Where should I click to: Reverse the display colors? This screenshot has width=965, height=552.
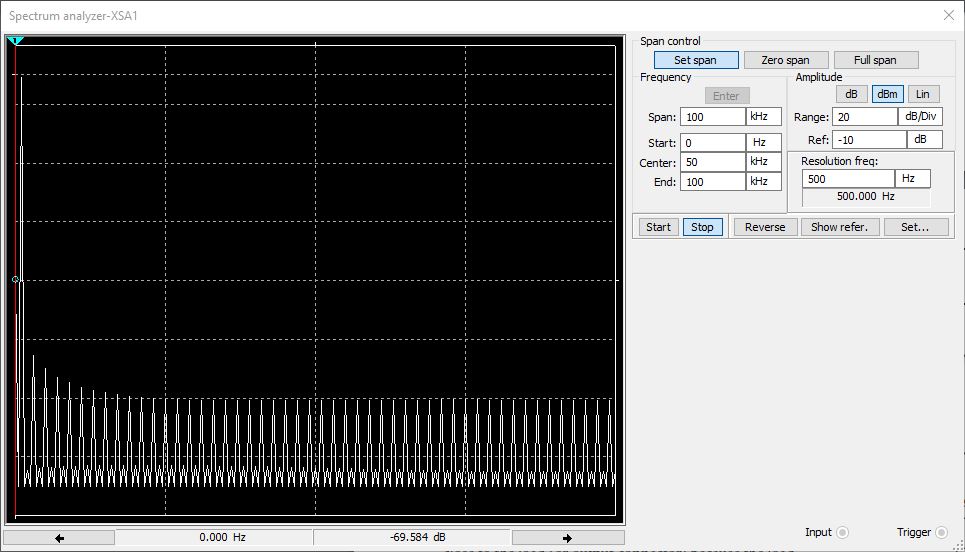point(765,227)
